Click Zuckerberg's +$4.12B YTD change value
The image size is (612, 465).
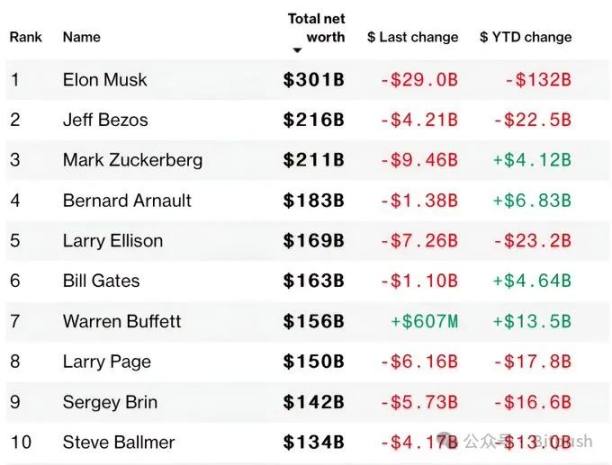coord(531,160)
